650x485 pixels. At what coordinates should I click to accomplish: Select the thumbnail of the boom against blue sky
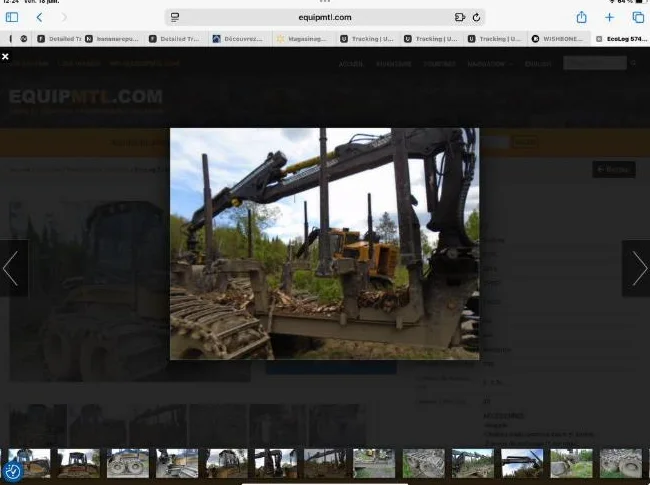coord(521,463)
